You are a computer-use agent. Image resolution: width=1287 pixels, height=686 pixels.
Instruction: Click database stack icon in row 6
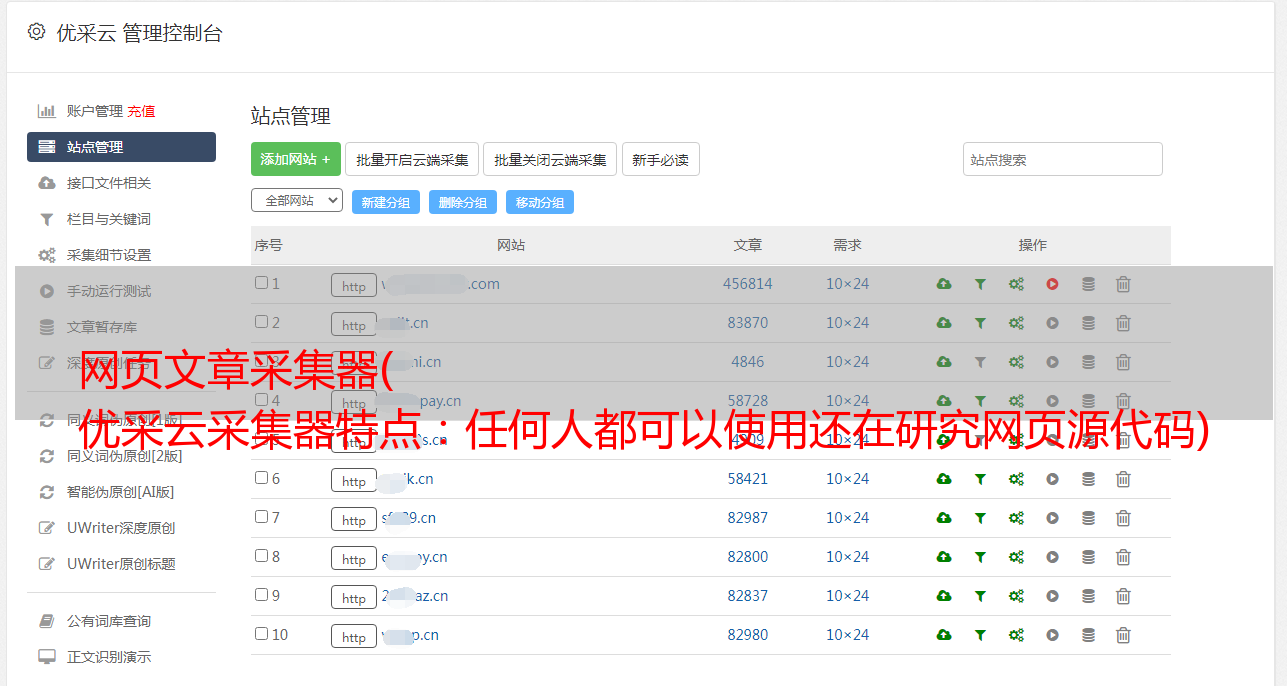tap(1088, 479)
